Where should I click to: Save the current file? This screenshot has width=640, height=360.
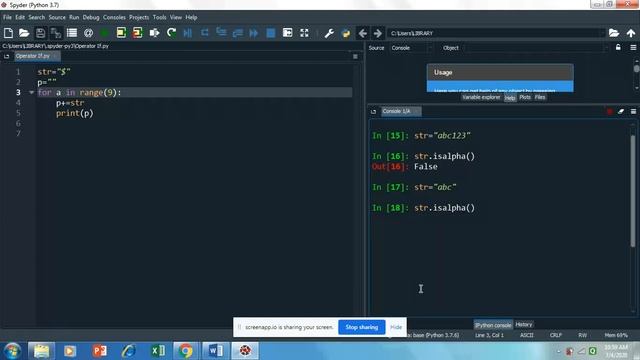[x=40, y=33]
